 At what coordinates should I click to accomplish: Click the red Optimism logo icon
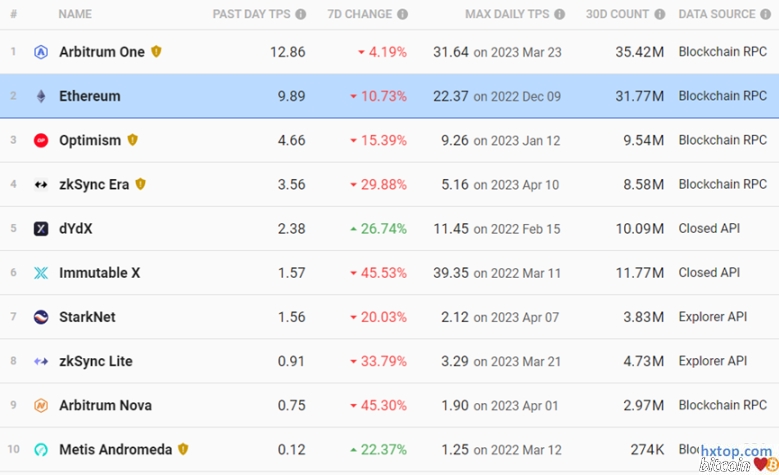pyautogui.click(x=41, y=140)
